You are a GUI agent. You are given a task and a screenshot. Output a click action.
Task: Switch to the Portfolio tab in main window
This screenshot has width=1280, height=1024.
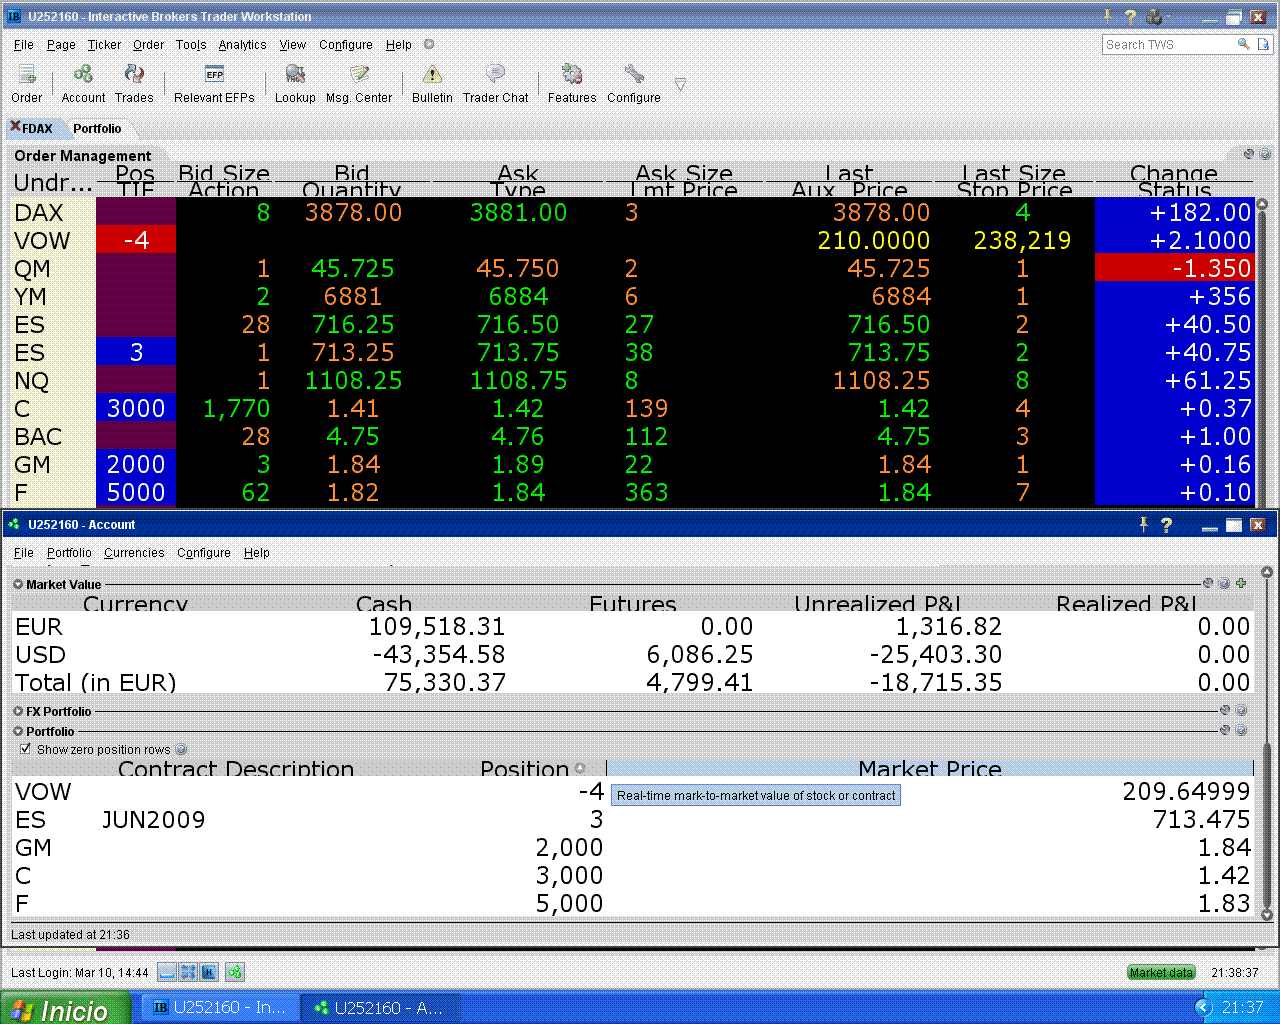click(x=97, y=128)
